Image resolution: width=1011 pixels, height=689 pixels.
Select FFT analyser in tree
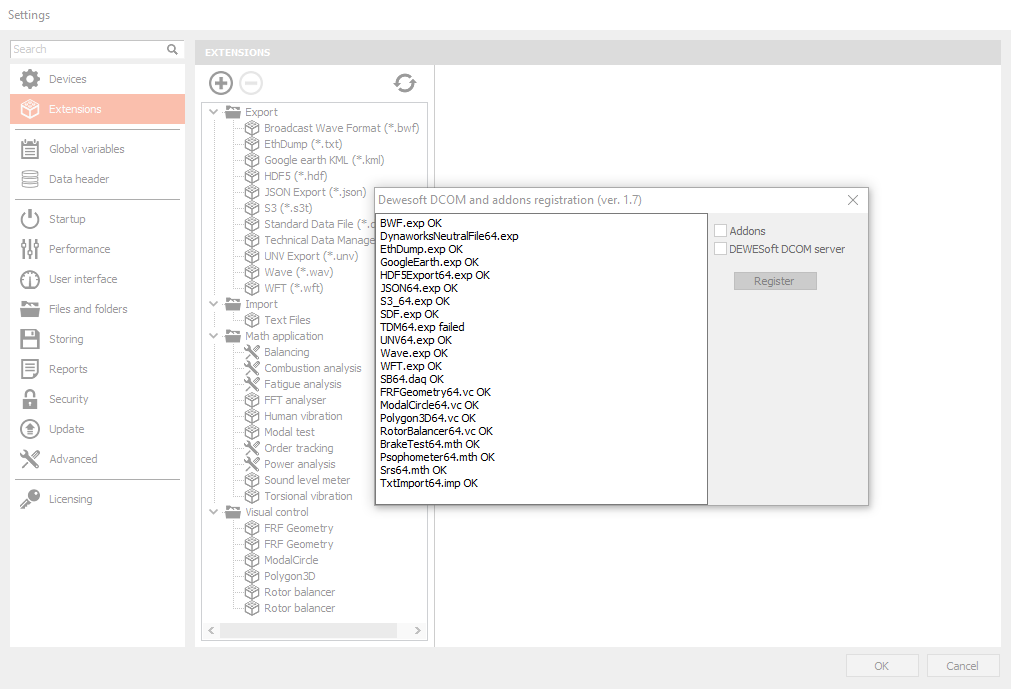point(295,400)
